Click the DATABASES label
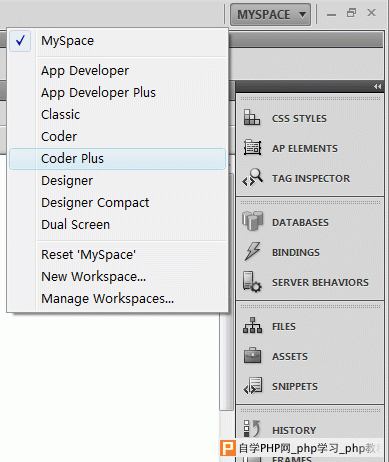 tap(300, 223)
